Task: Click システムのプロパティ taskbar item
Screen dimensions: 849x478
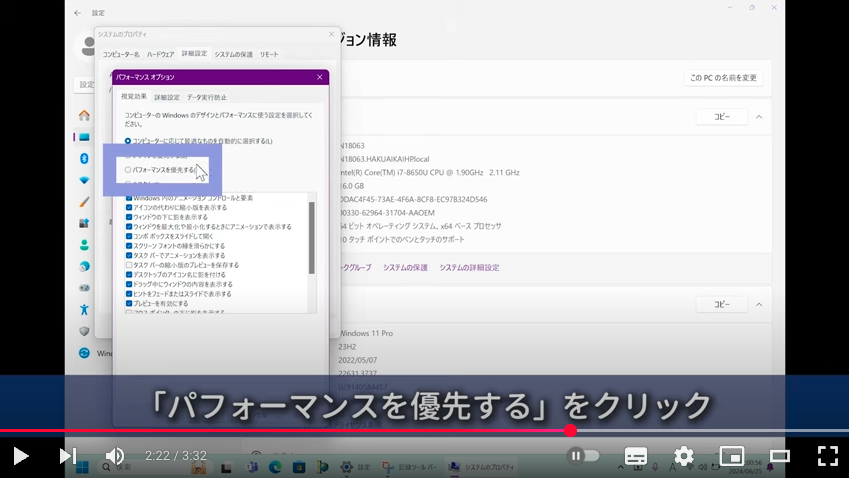Action: [x=482, y=467]
